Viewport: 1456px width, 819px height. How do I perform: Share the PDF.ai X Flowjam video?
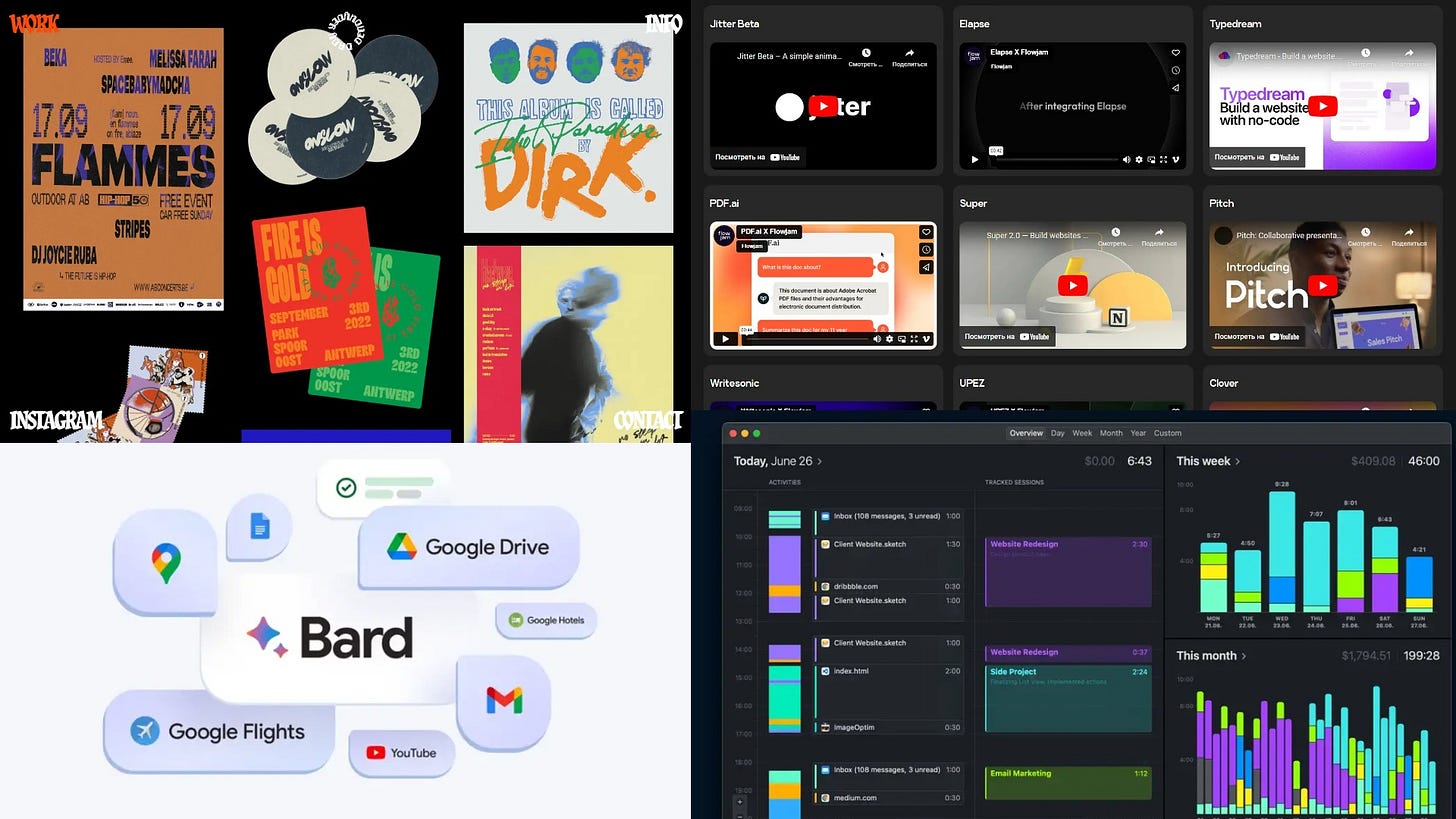[926, 267]
